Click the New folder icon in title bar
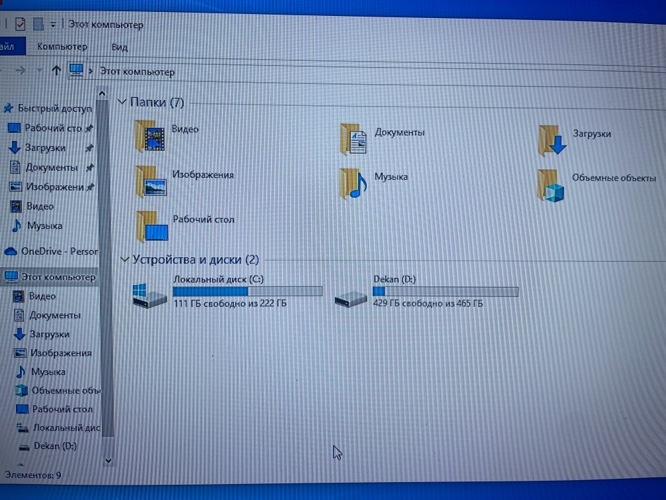This screenshot has height=500, width=666. click(x=38, y=24)
